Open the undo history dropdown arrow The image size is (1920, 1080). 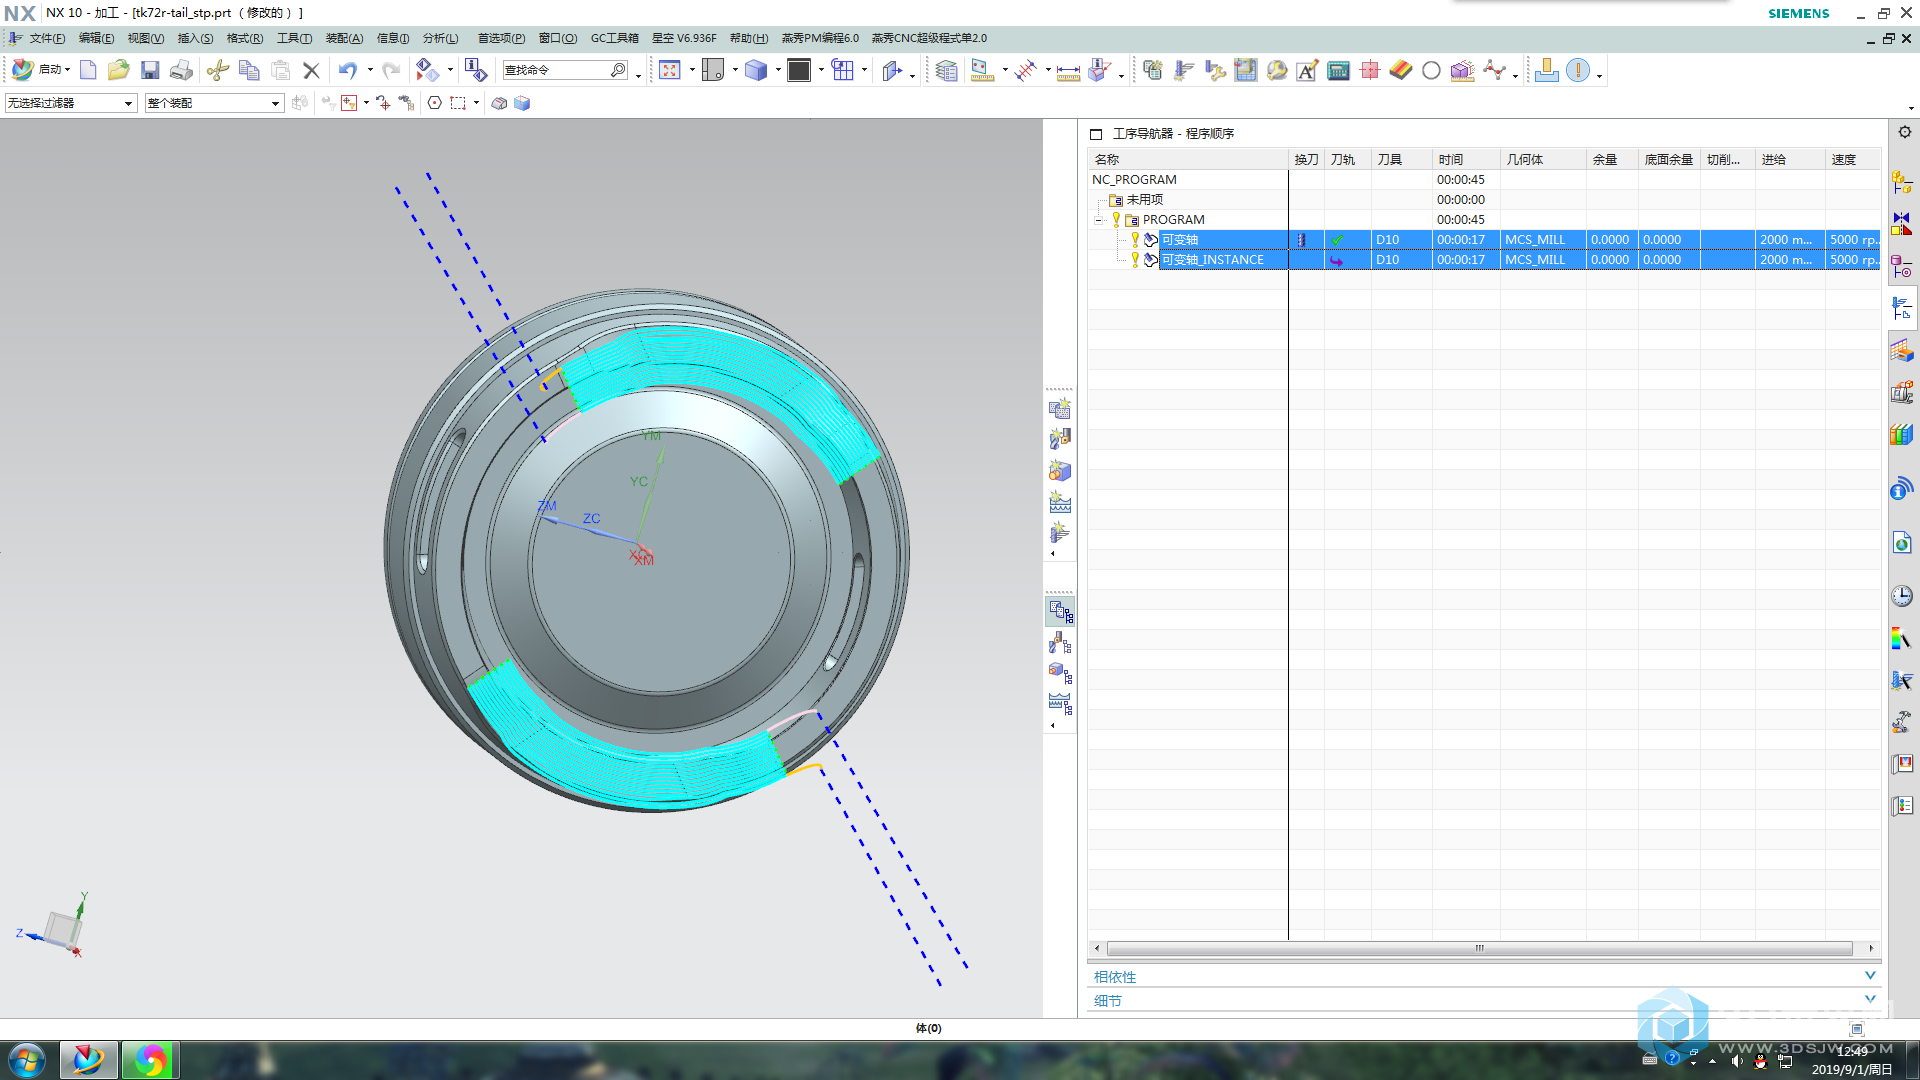(370, 70)
